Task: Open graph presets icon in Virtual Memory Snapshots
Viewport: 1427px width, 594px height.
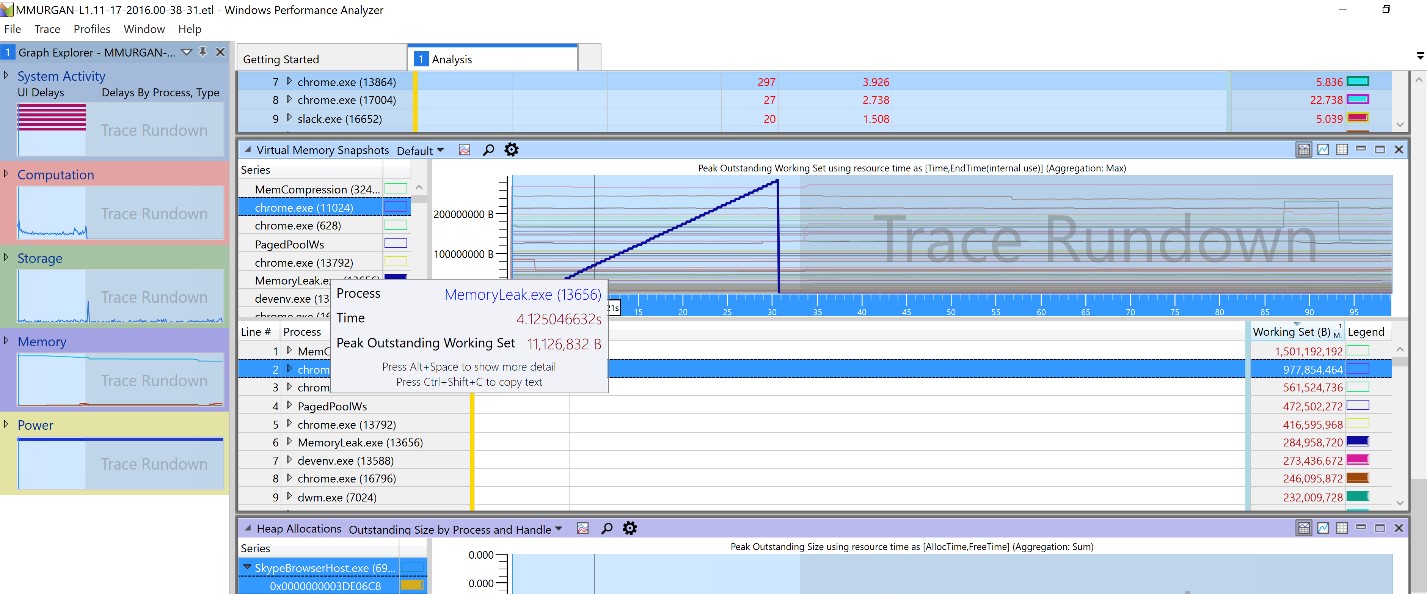Action: pyautogui.click(x=465, y=150)
